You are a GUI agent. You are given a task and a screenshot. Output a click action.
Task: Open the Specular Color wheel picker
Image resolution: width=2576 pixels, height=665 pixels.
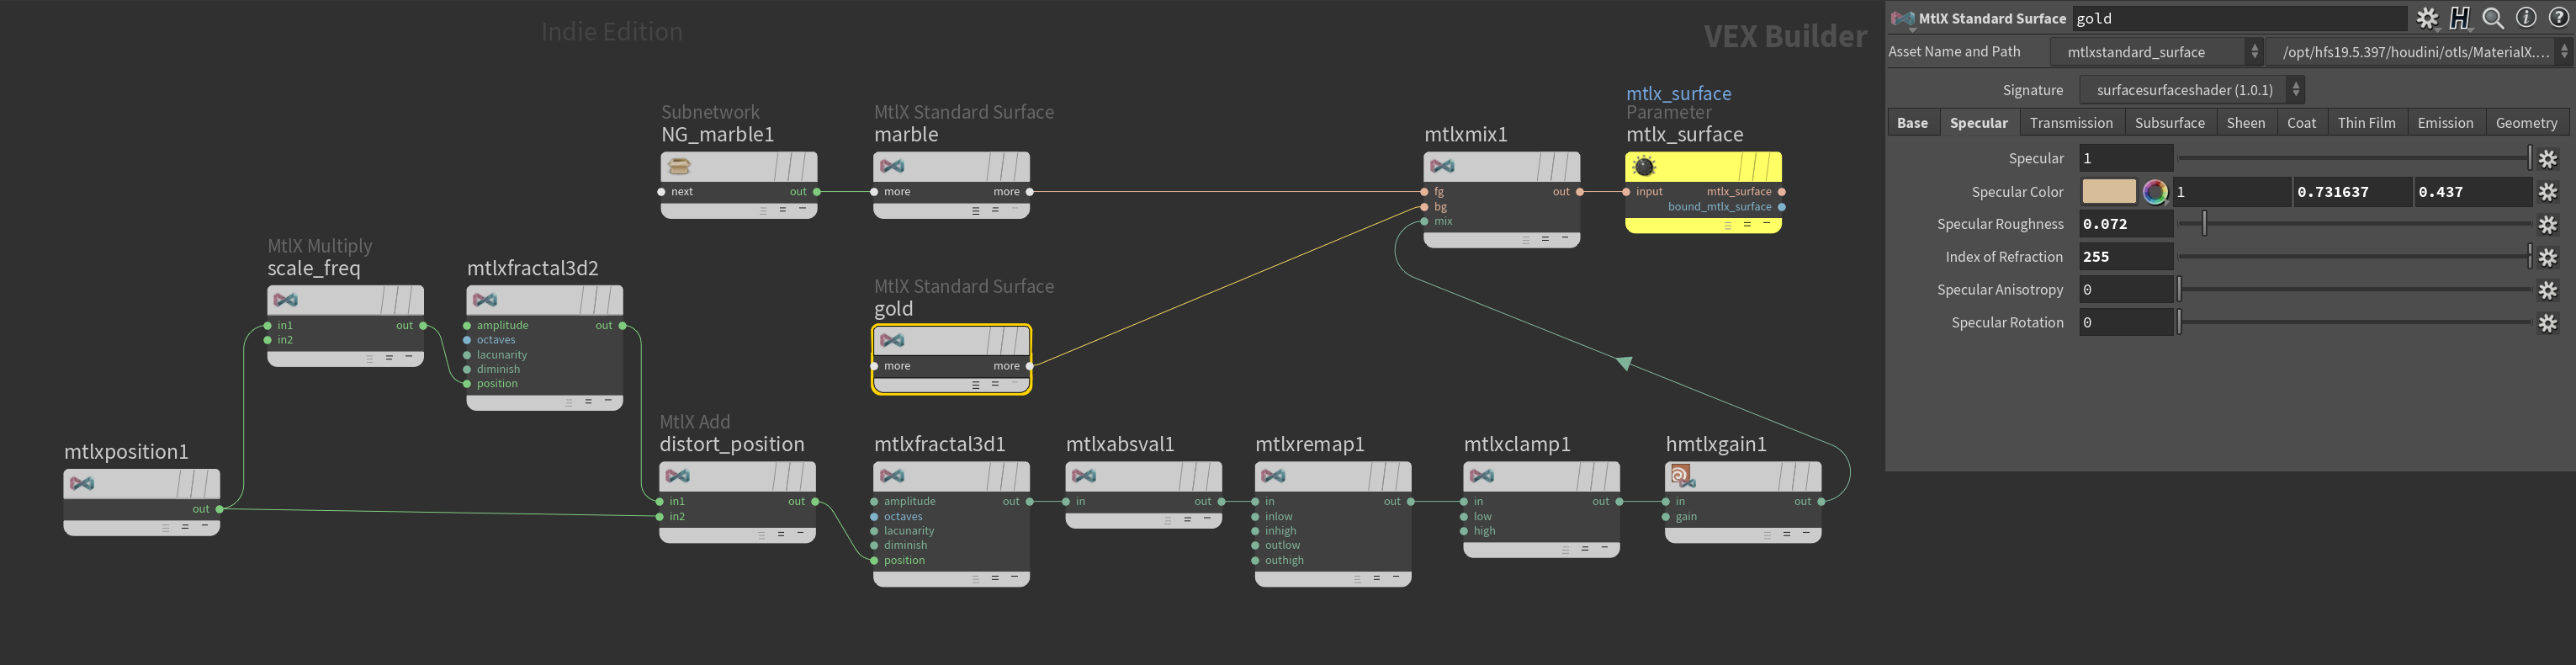point(2155,192)
